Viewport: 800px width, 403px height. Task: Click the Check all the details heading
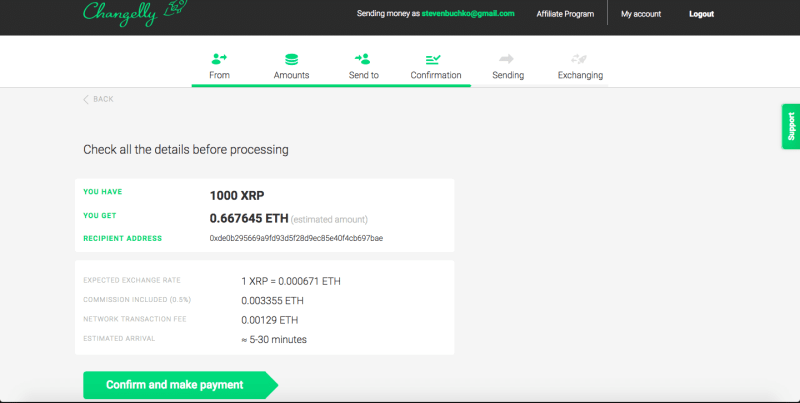[x=186, y=149]
